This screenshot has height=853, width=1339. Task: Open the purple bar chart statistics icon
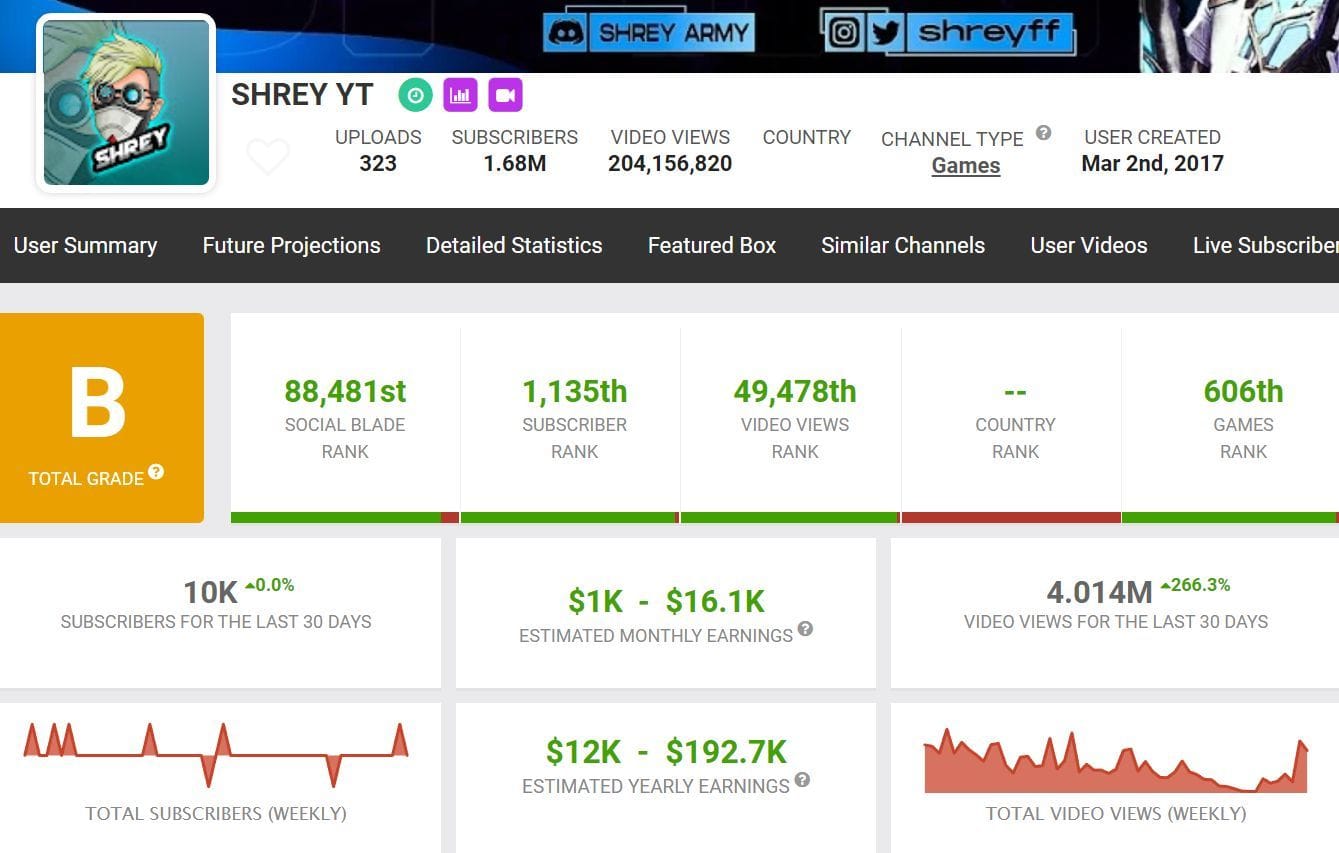tap(460, 94)
